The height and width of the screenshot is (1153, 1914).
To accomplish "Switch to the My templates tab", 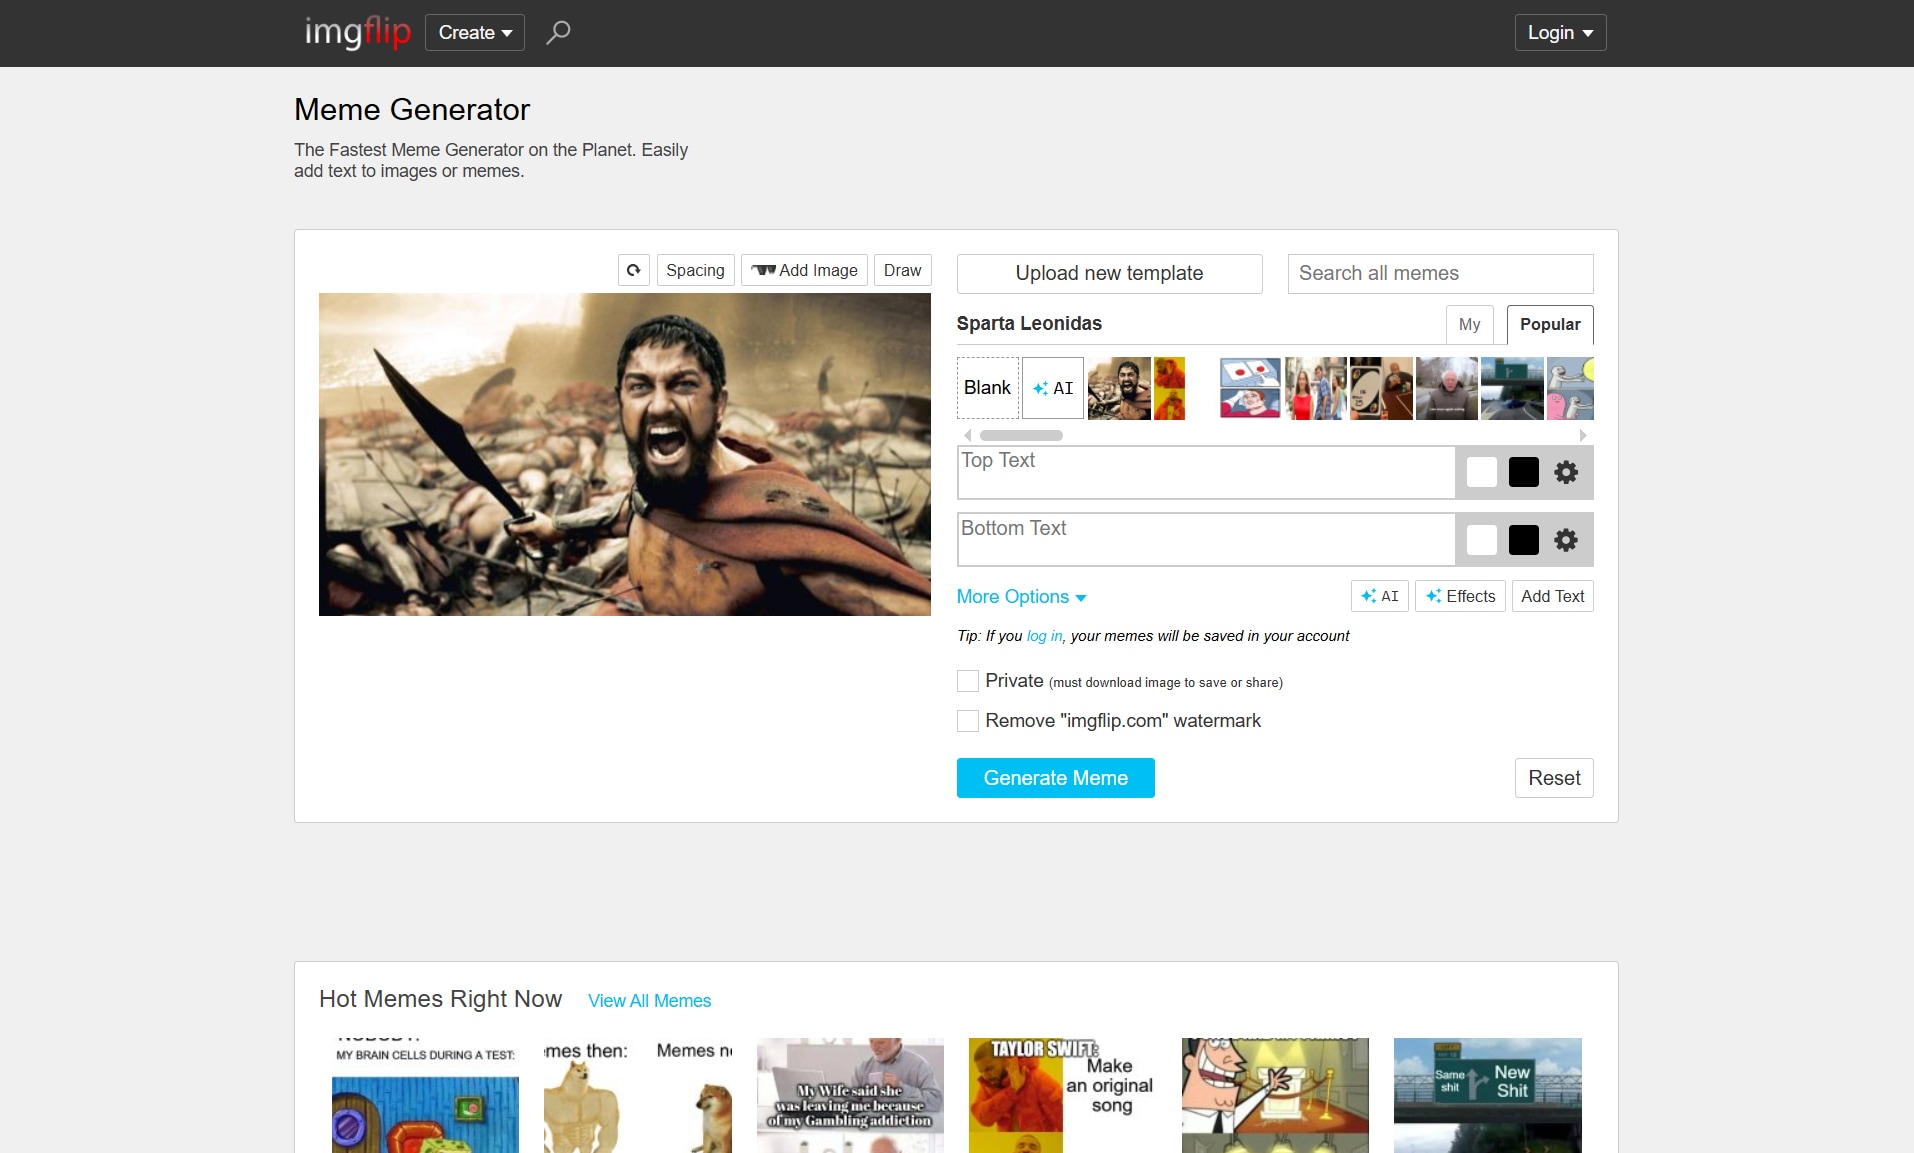I will pyautogui.click(x=1469, y=324).
